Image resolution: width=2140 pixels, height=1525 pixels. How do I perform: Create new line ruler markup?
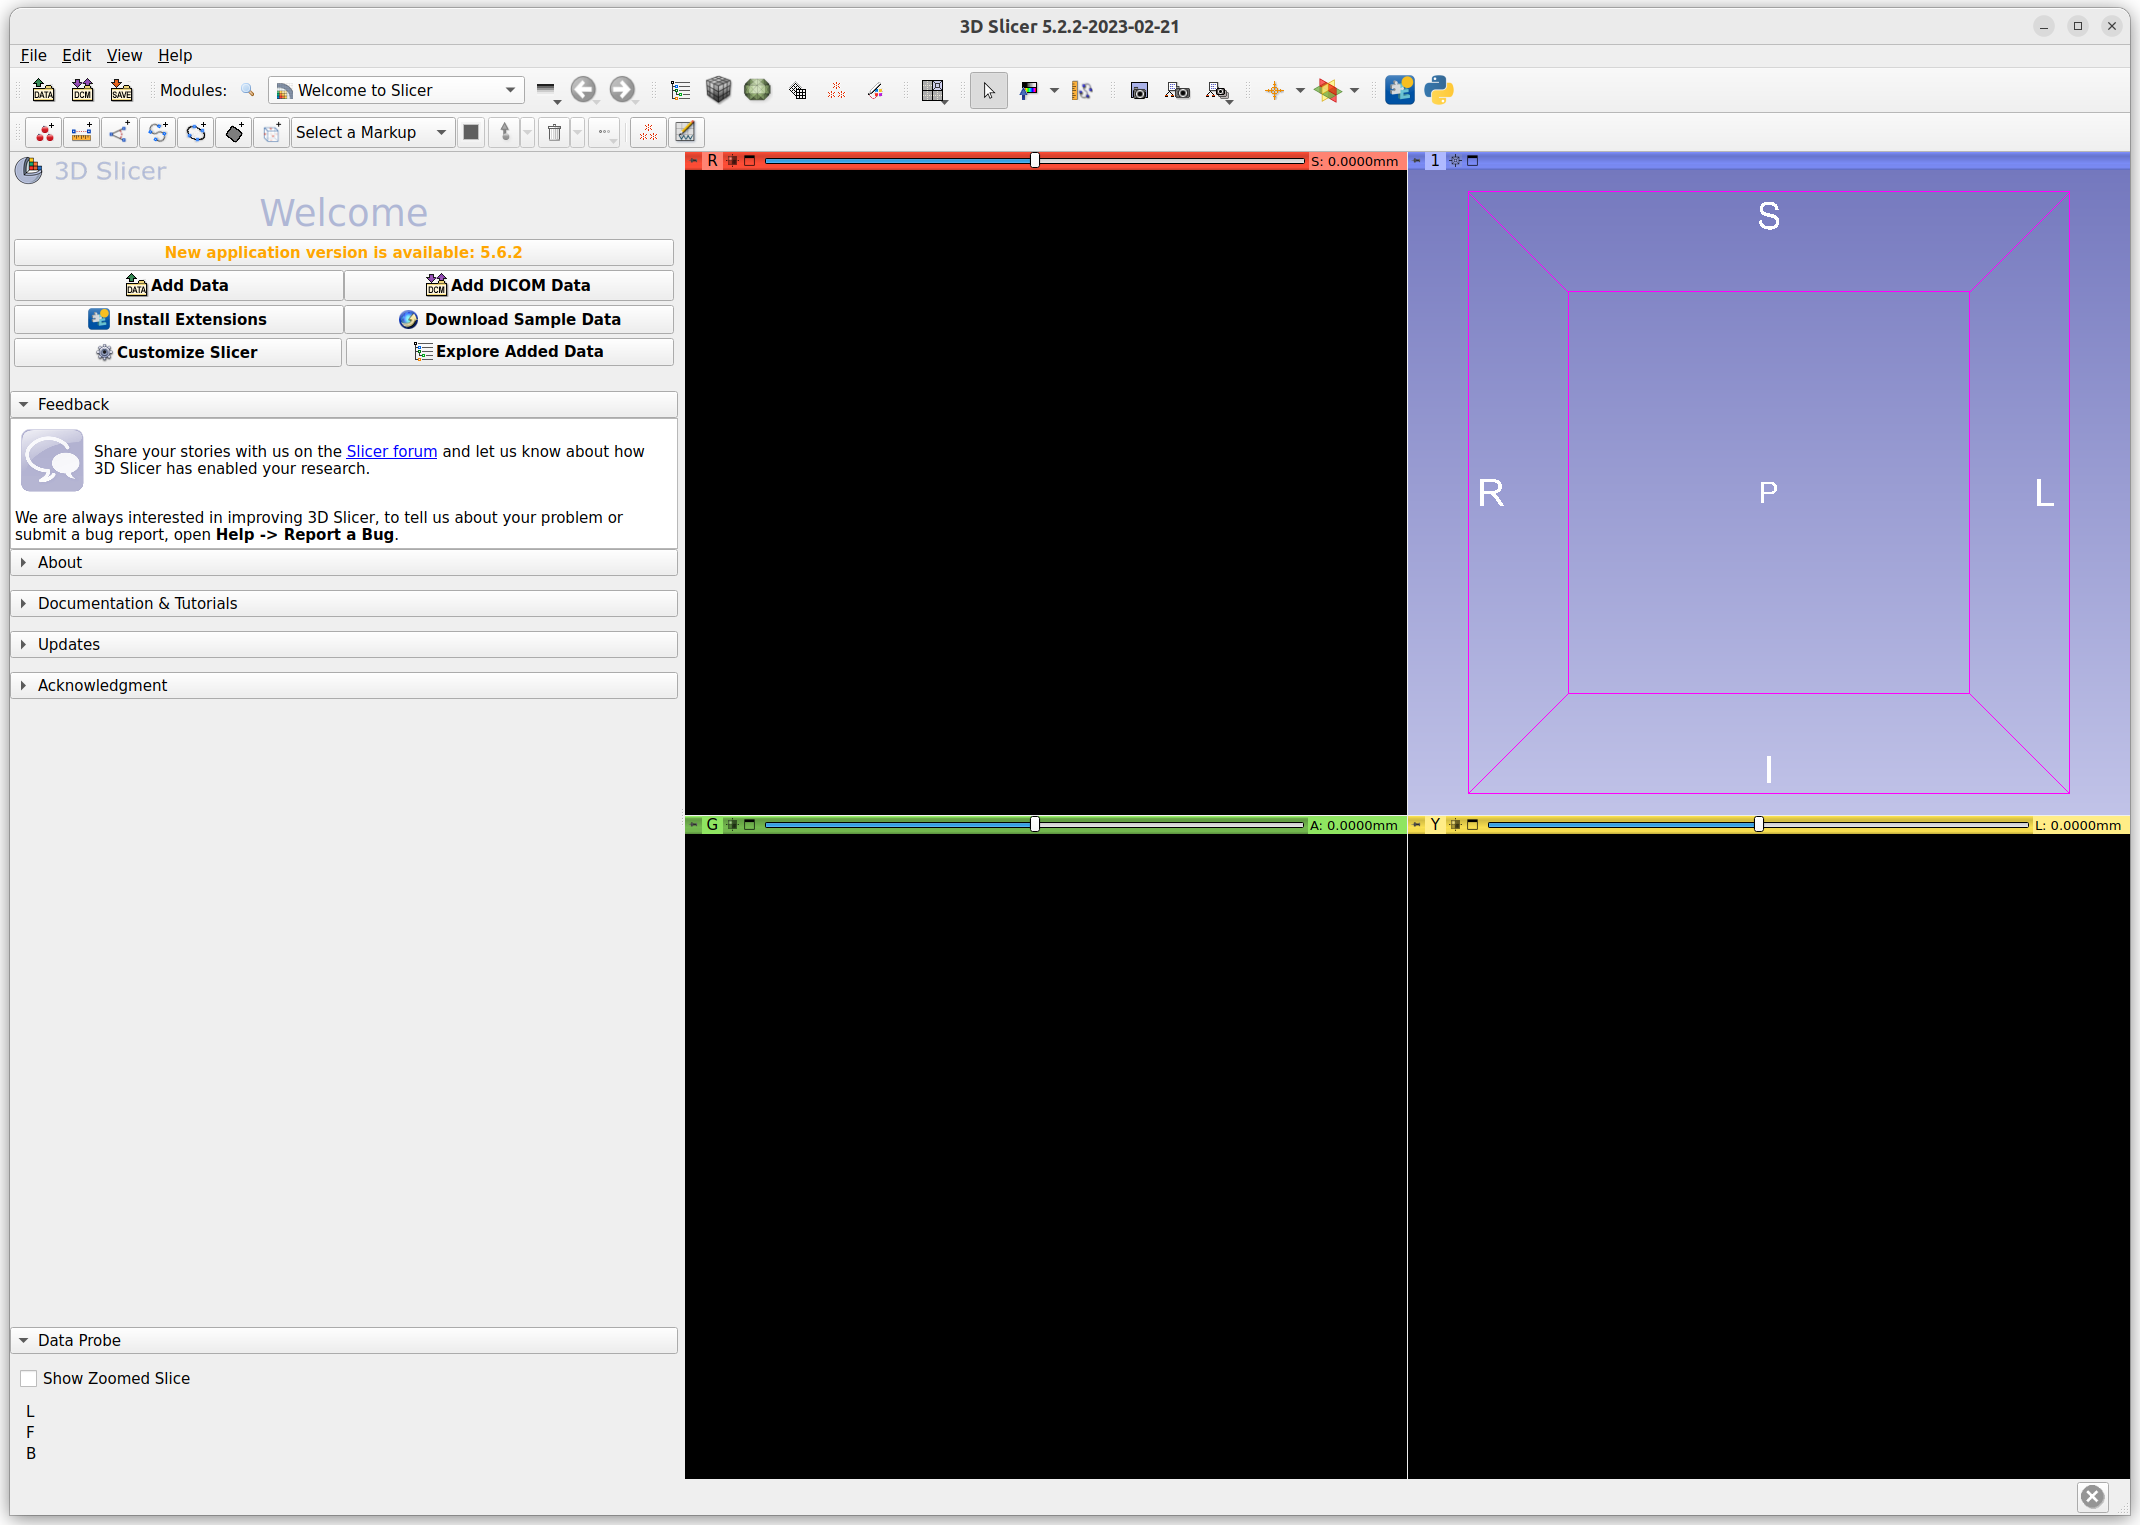click(x=82, y=132)
